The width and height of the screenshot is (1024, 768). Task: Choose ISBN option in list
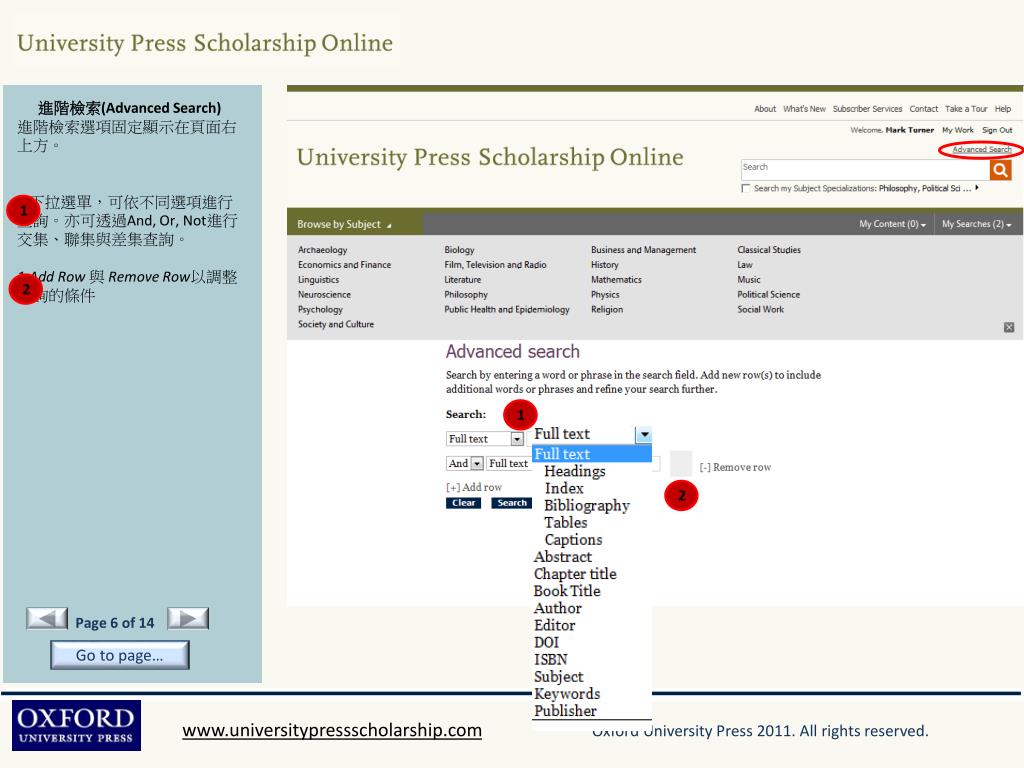click(551, 660)
